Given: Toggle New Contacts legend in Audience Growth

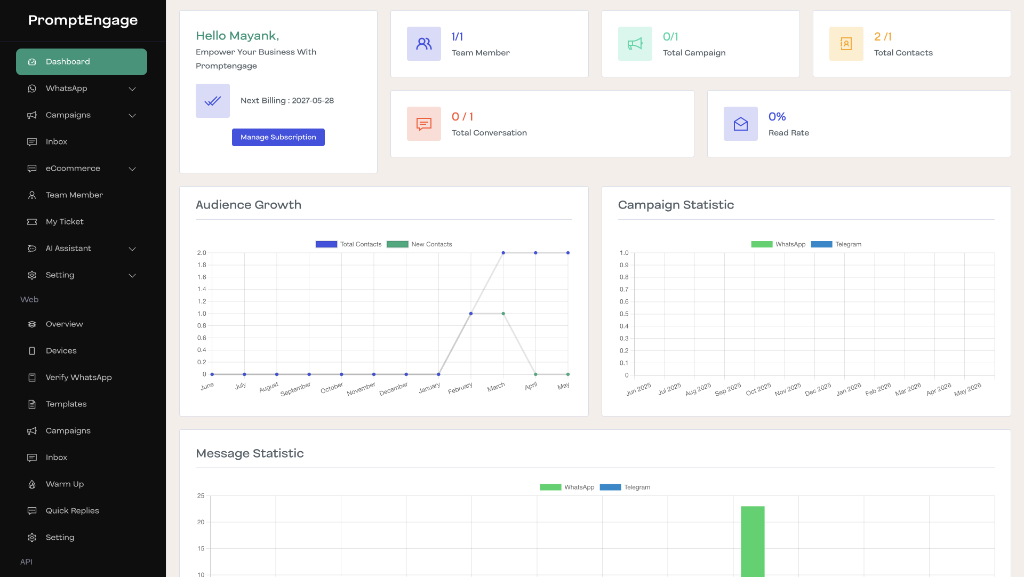Looking at the screenshot, I should pyautogui.click(x=419, y=244).
